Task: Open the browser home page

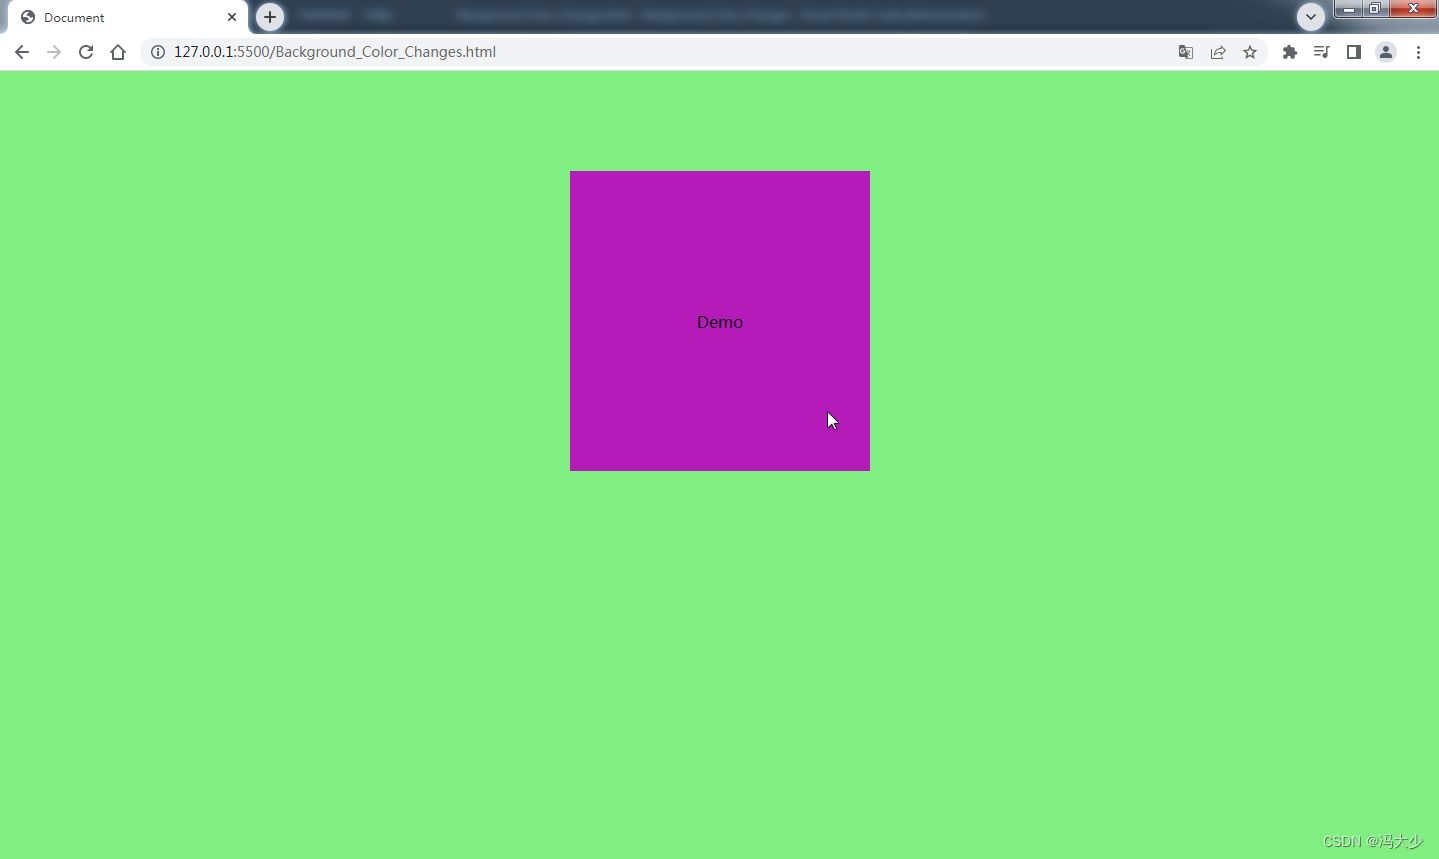Action: (x=118, y=52)
